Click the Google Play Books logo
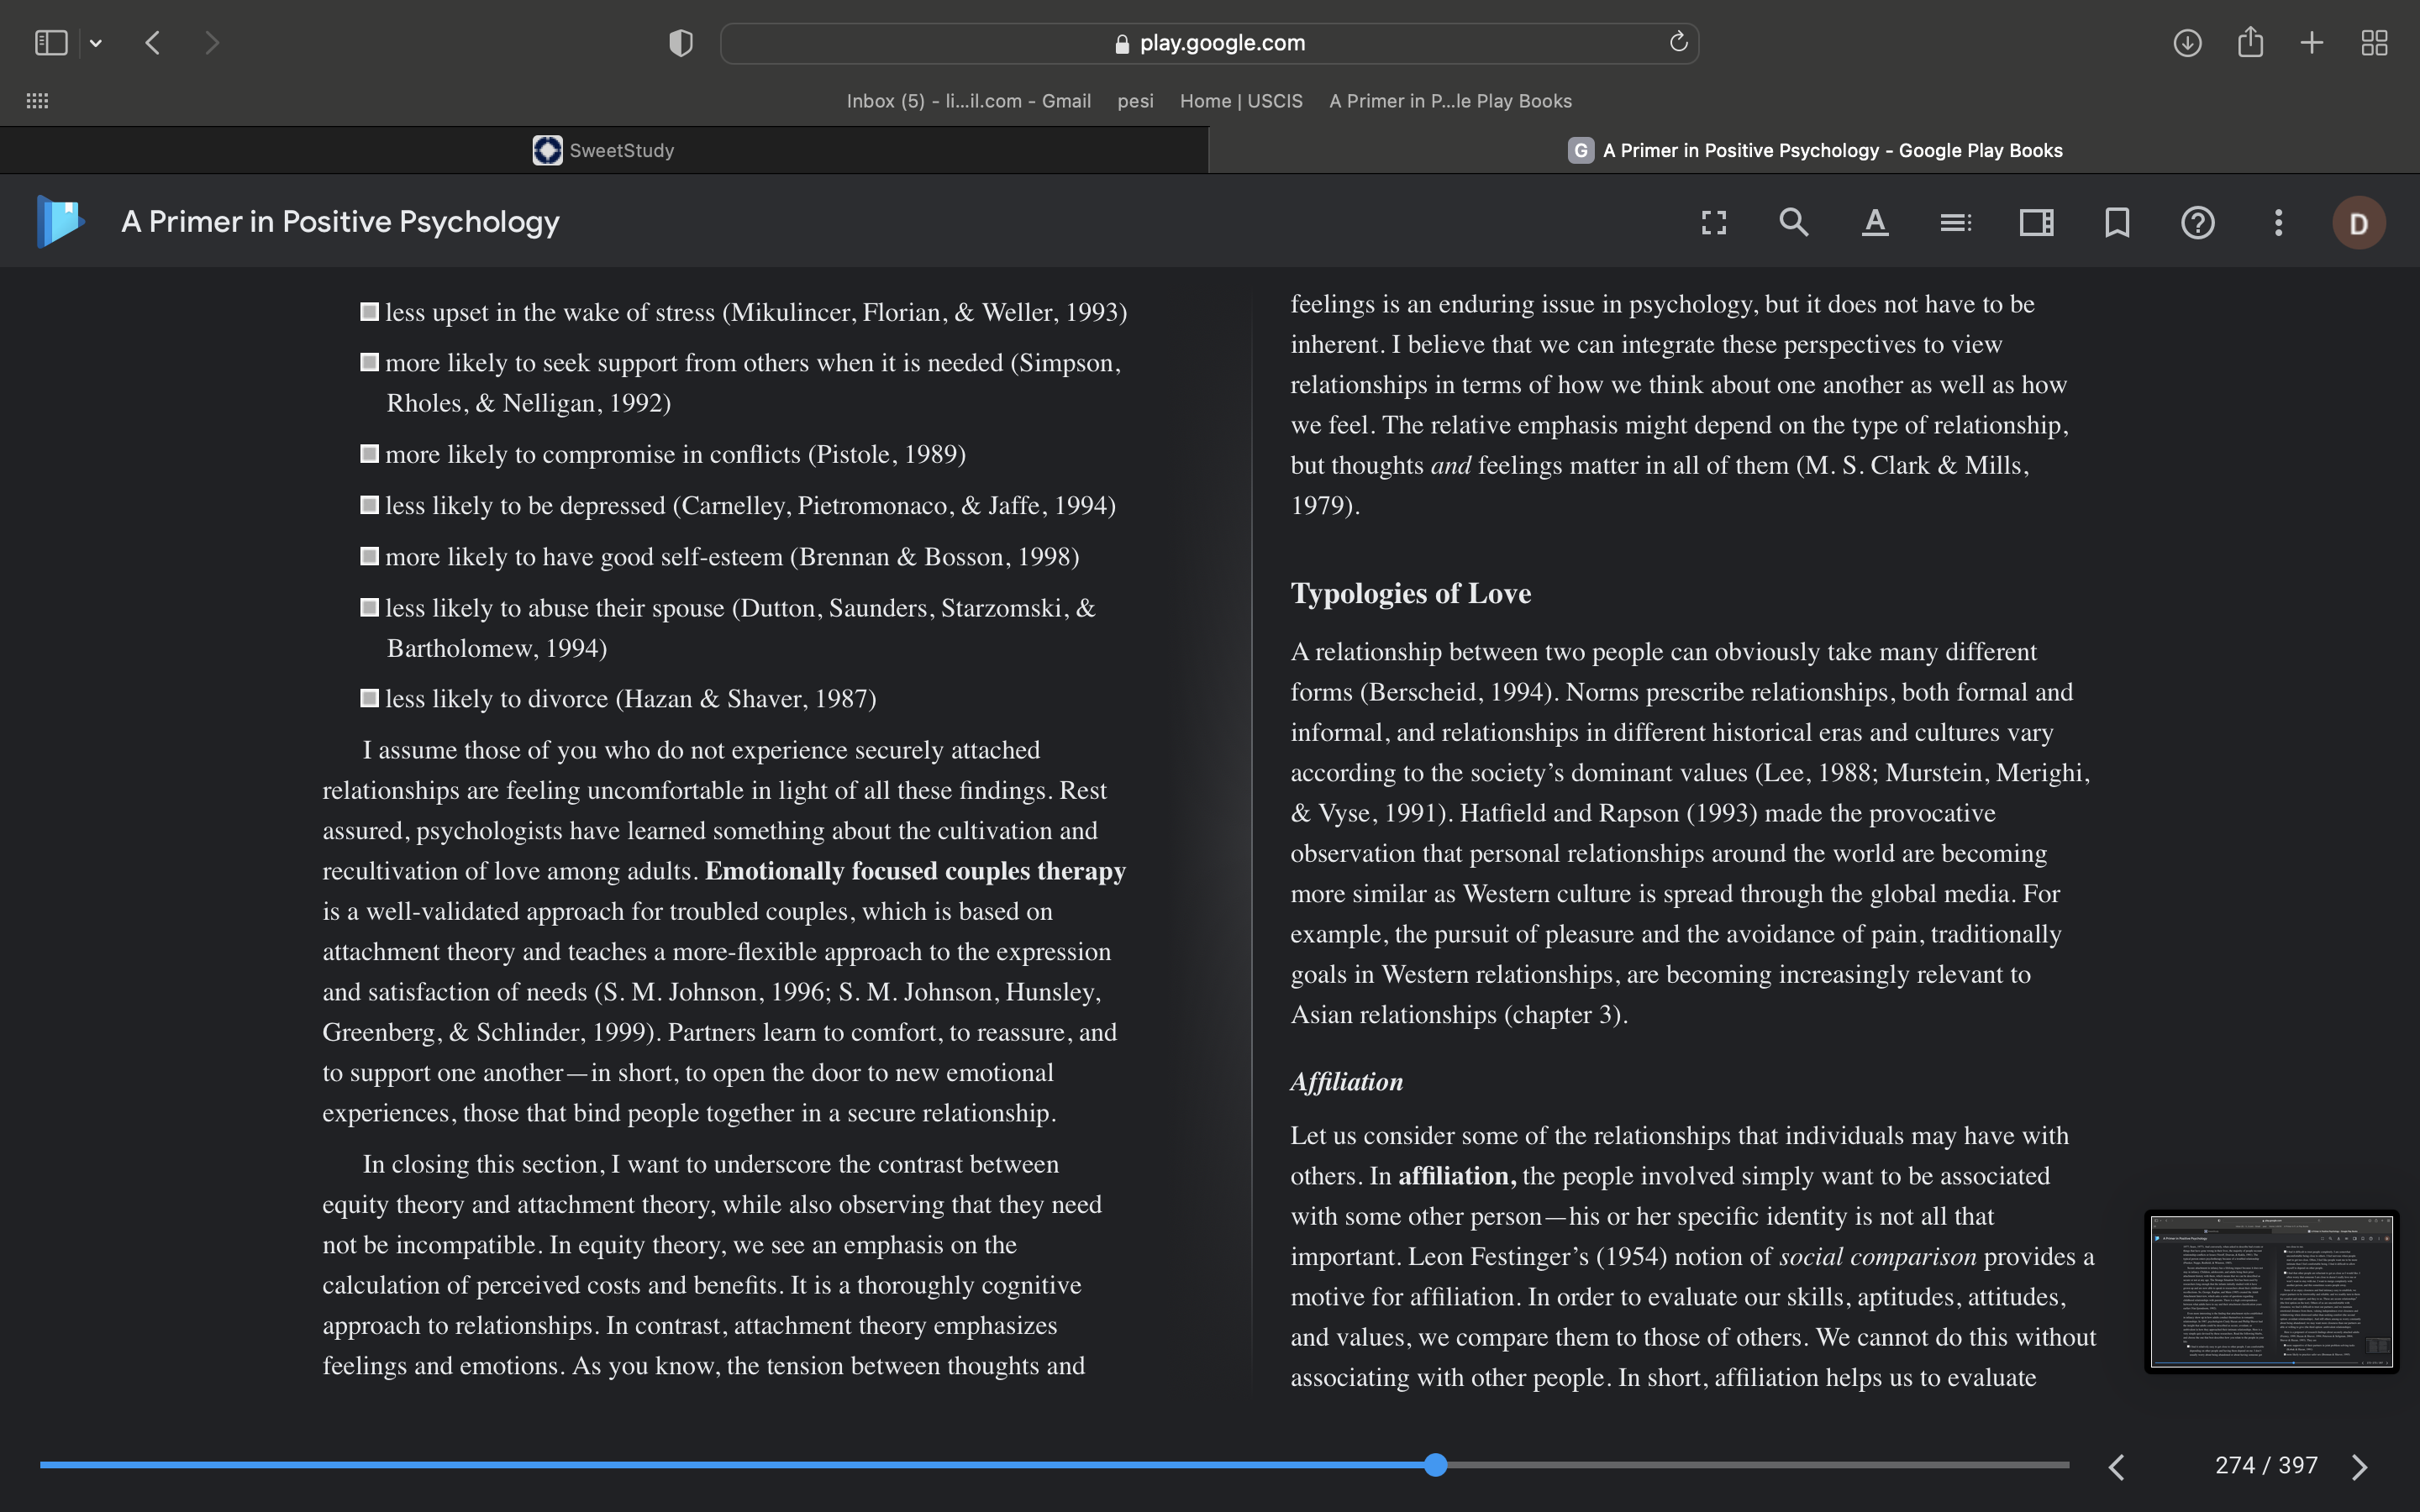The width and height of the screenshot is (2420, 1512). 60,221
